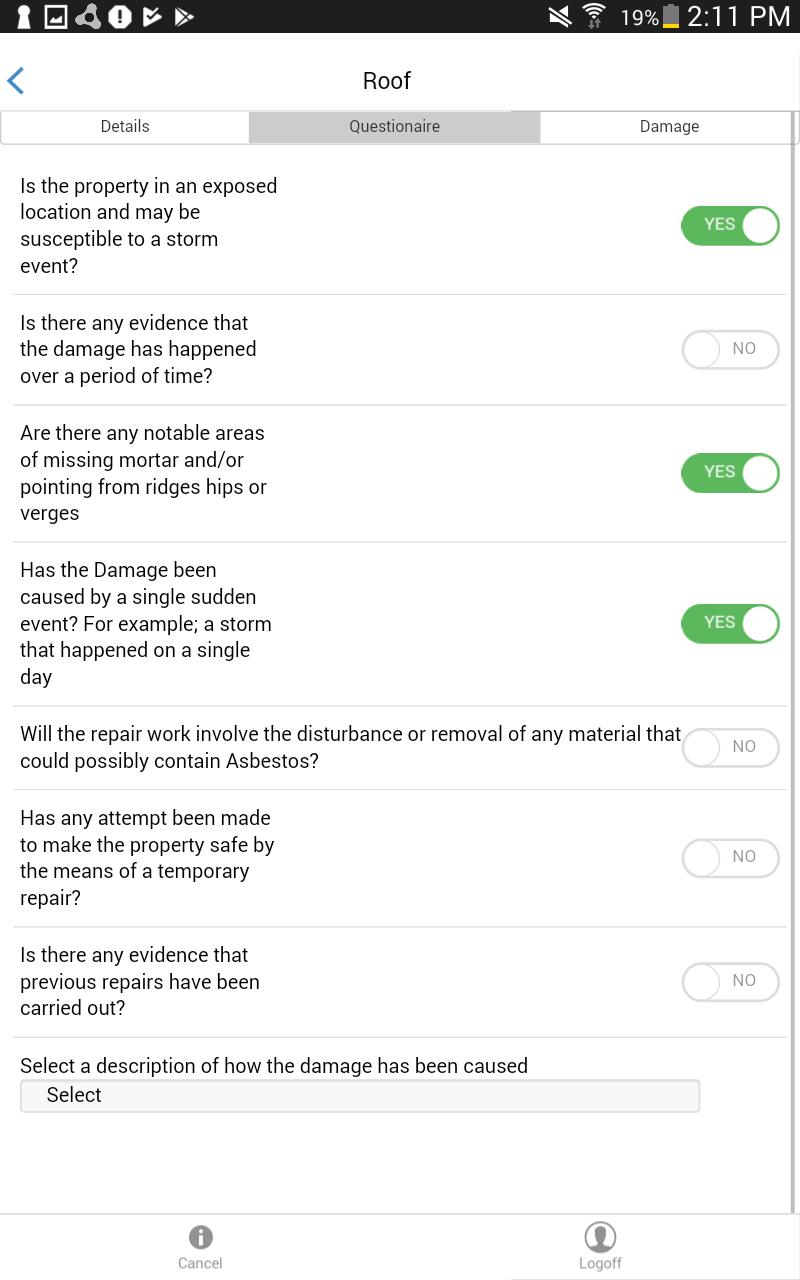The image size is (800, 1280).
Task: Tap the screenshot image icon in status bar
Action: tap(55, 16)
